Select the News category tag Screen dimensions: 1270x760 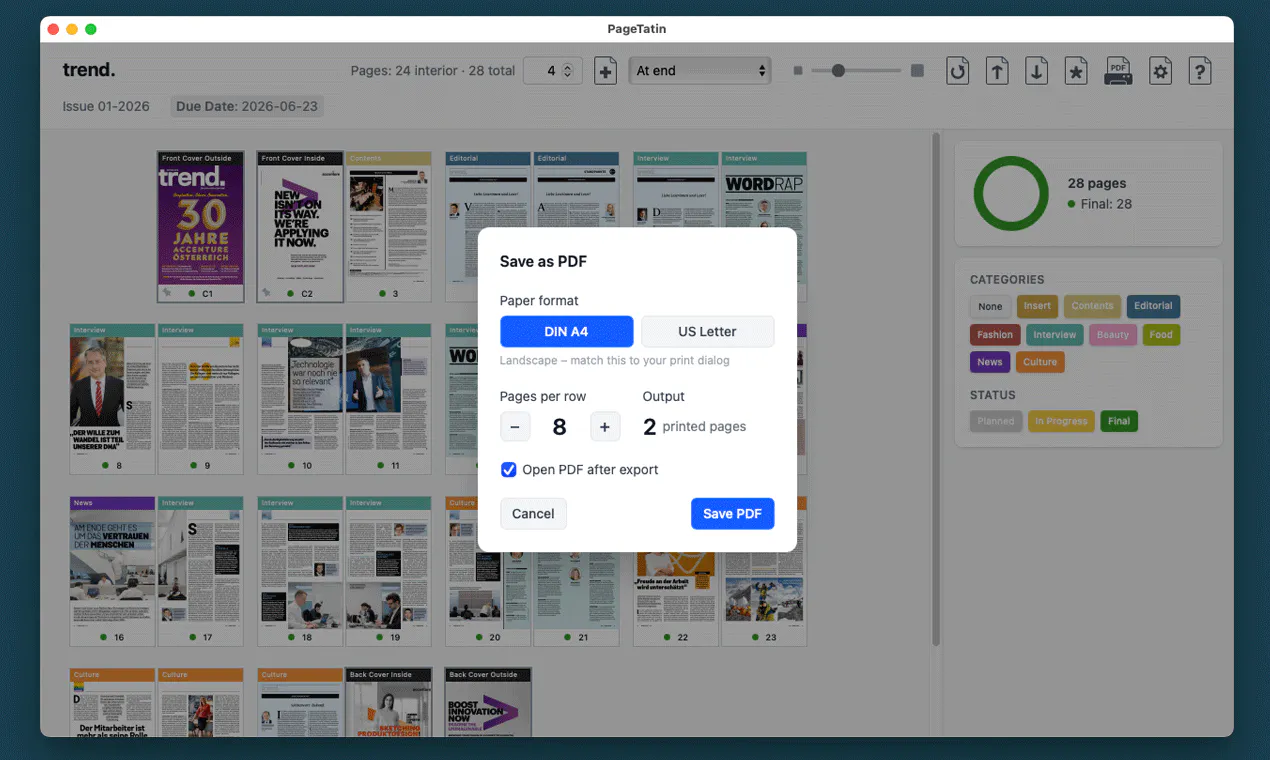990,362
